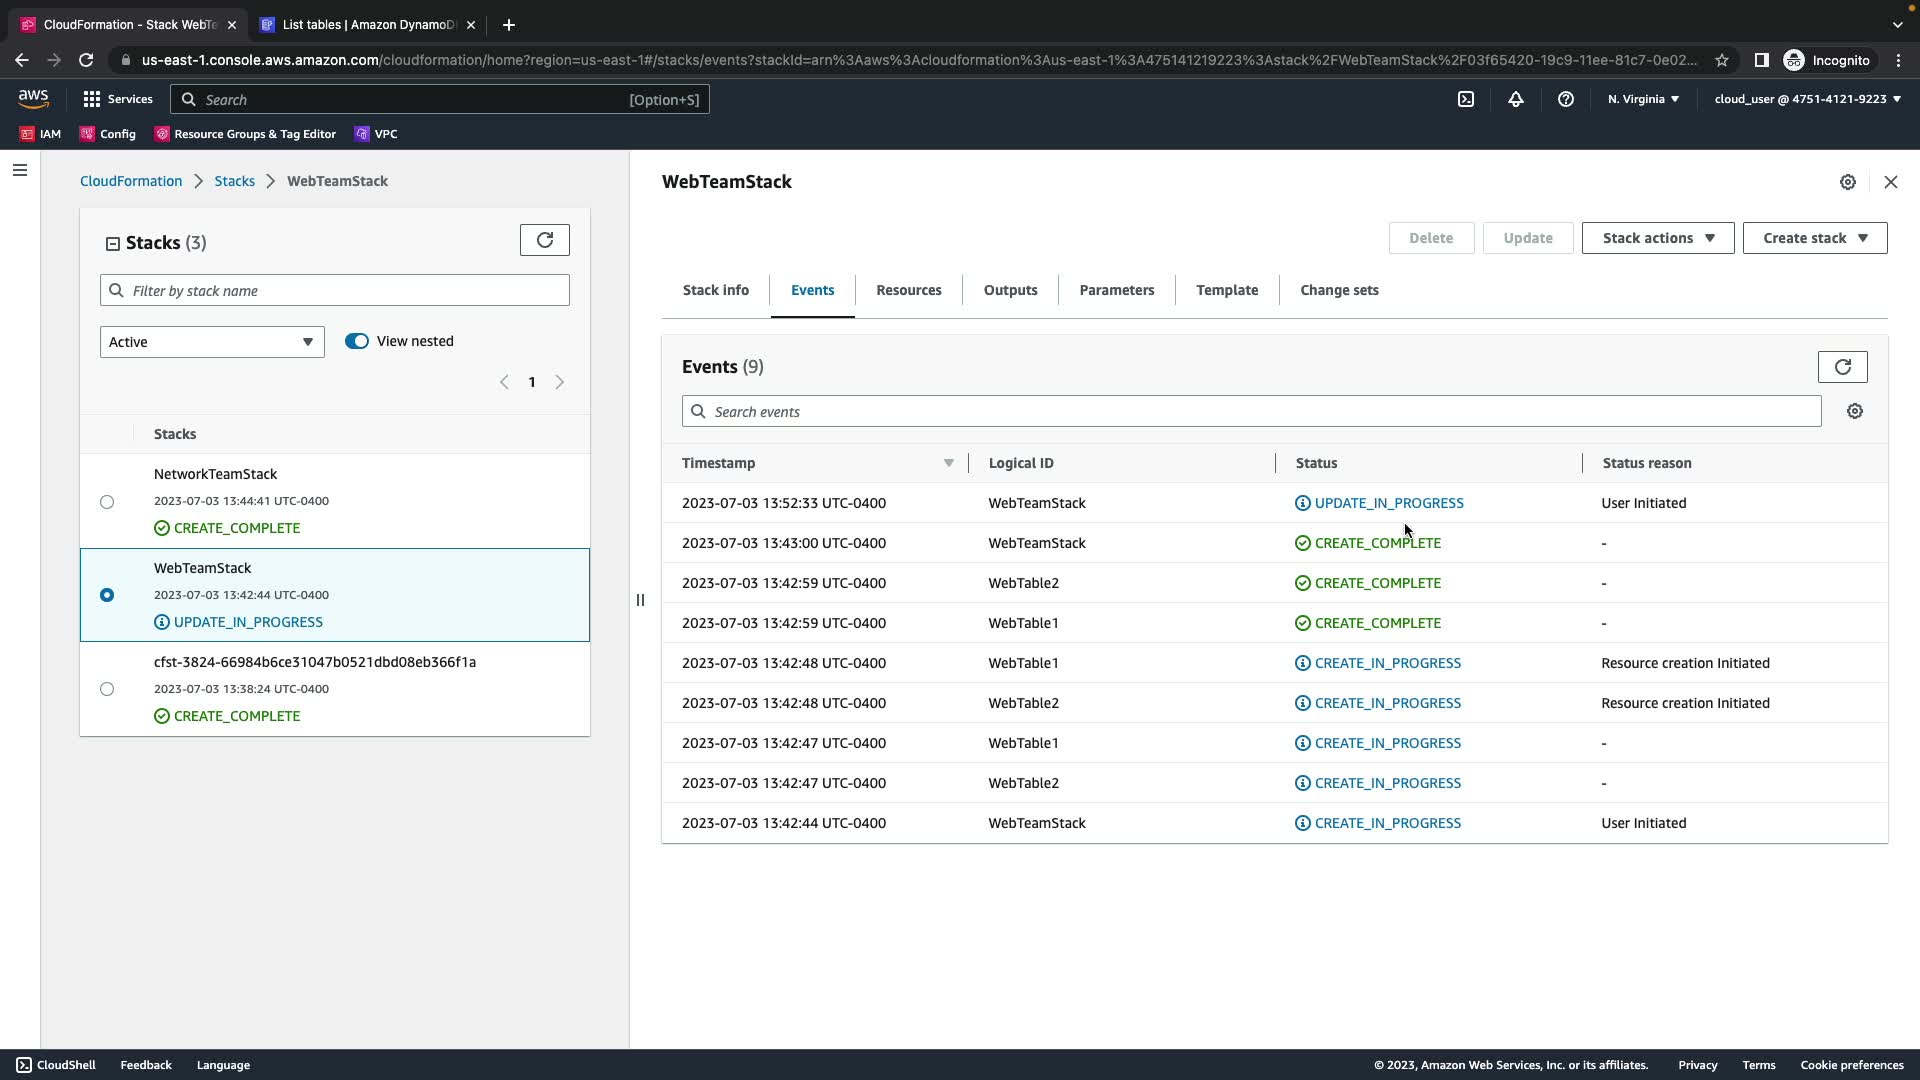Click the Stacks breadcrumb link
The image size is (1920, 1080).
pos(234,181)
